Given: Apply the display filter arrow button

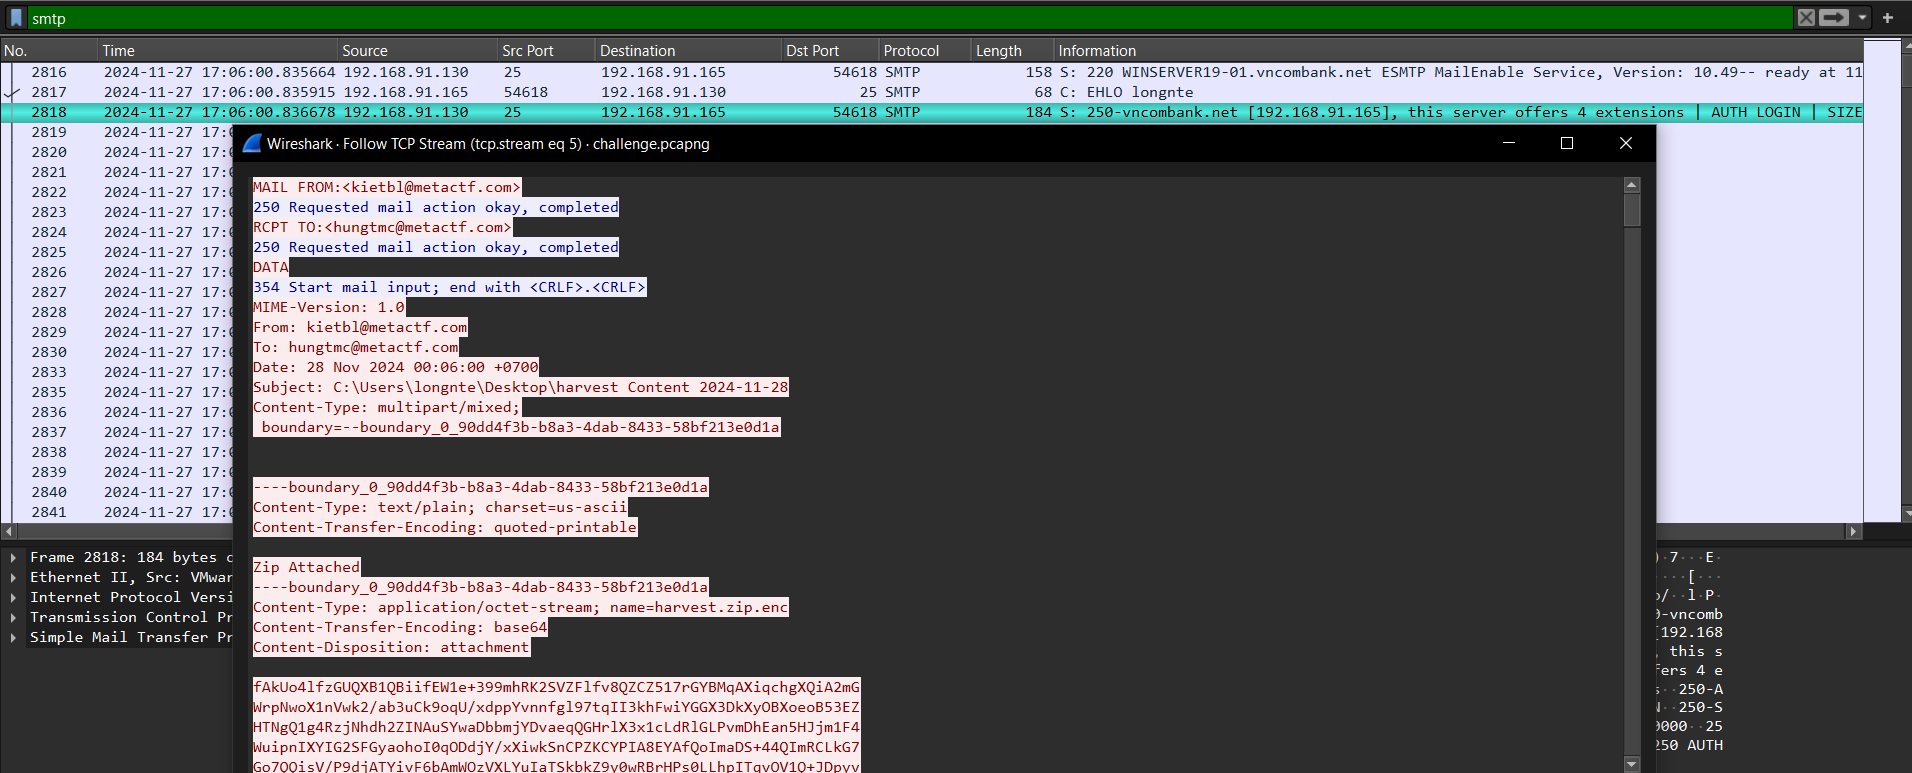Looking at the screenshot, I should (1834, 18).
